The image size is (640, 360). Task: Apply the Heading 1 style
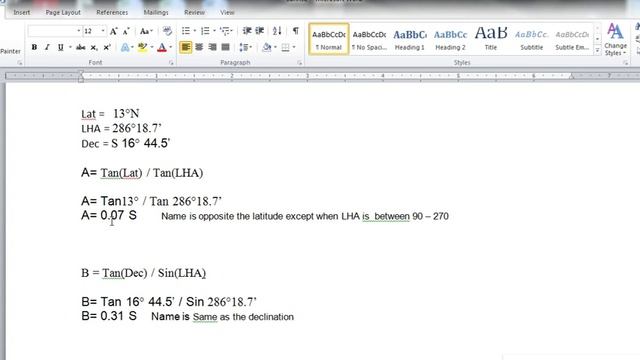(409, 40)
